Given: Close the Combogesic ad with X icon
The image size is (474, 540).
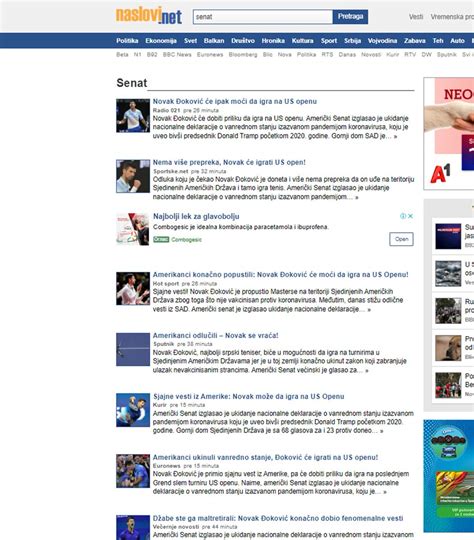Looking at the screenshot, I should 410,216.
